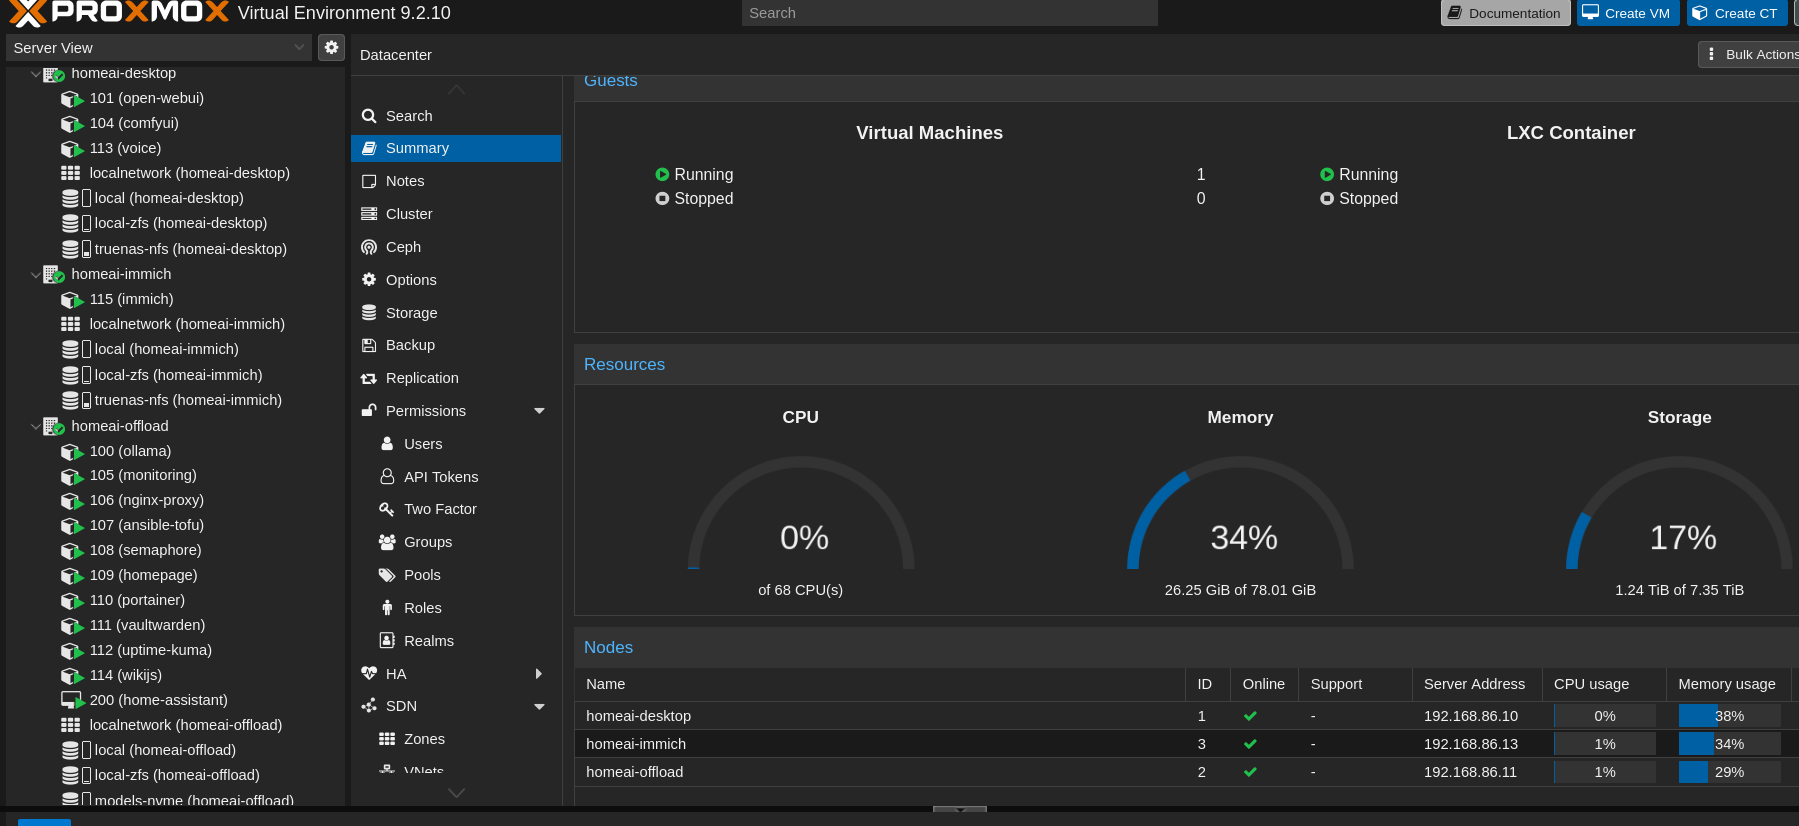Screen dimensions: 1799x826
Task: Click the Replication arrows icon
Action: 369,378
